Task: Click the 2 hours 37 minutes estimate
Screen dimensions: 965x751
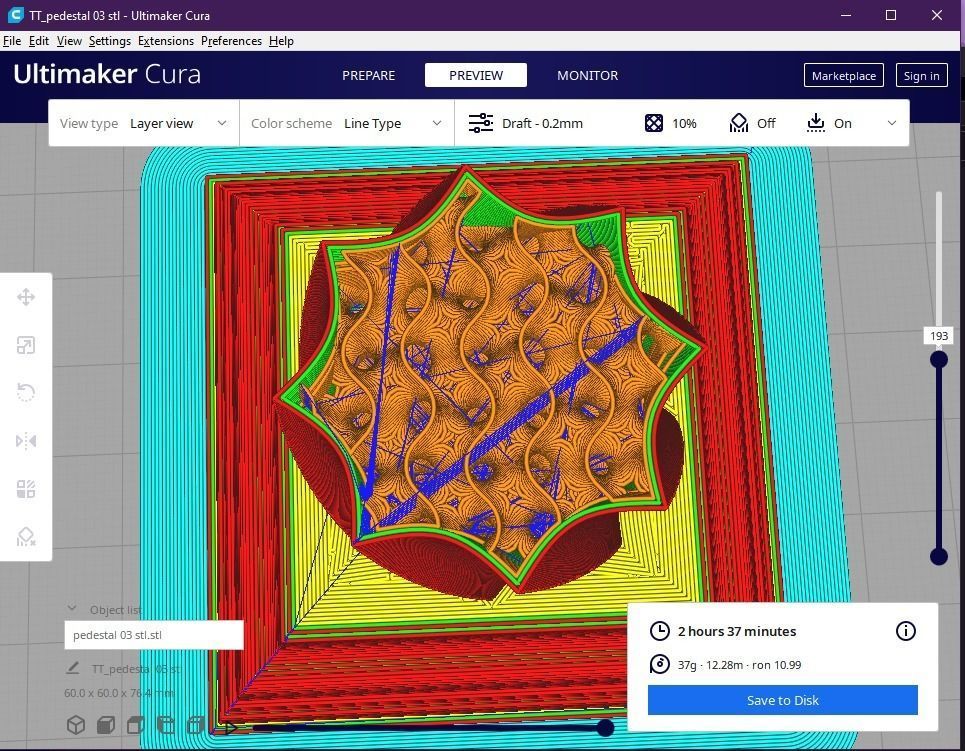Action: pos(737,631)
